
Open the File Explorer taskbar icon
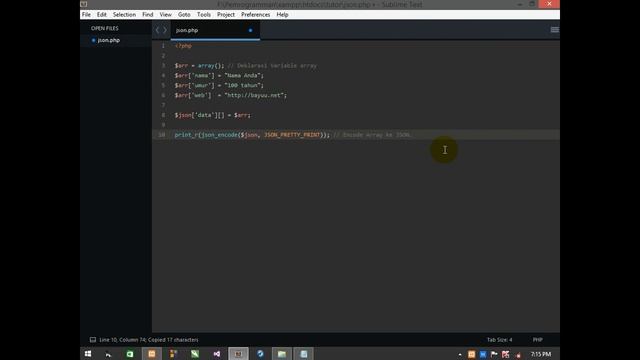point(282,354)
